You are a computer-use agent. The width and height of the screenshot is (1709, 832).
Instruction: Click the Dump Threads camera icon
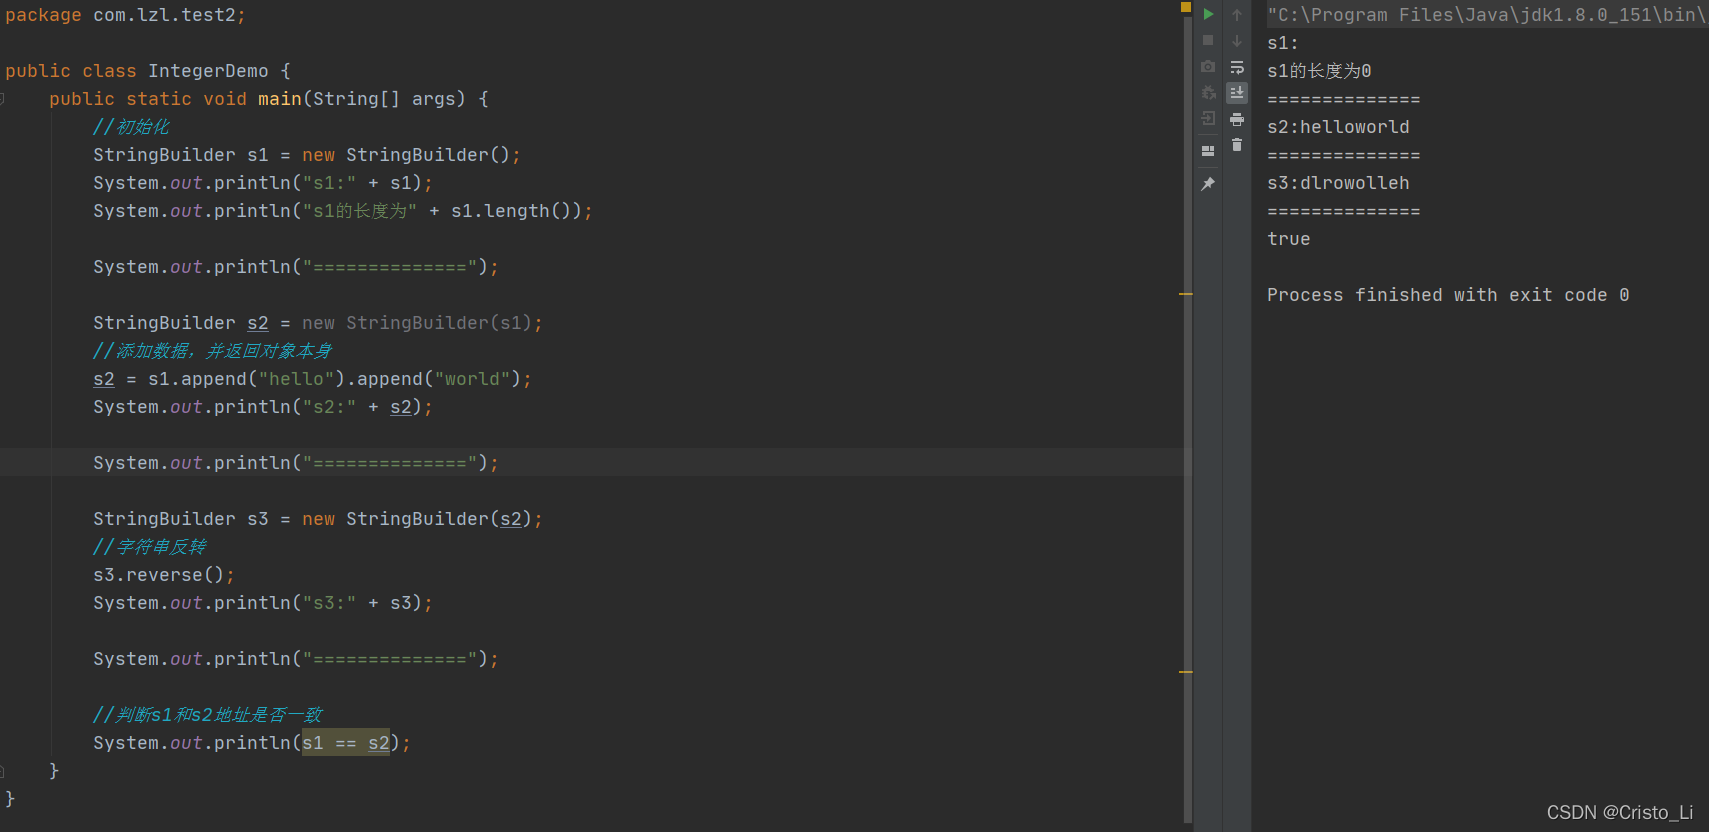(x=1208, y=66)
